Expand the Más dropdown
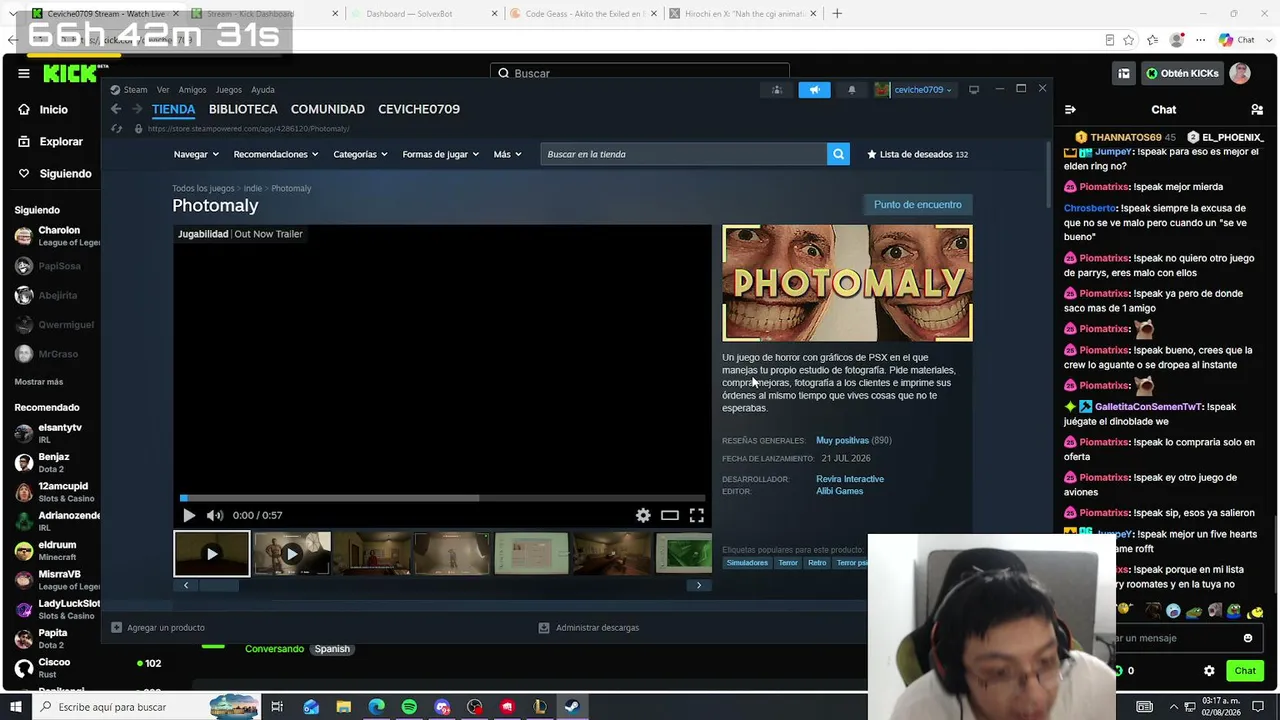The height and width of the screenshot is (720, 1280). (x=507, y=154)
